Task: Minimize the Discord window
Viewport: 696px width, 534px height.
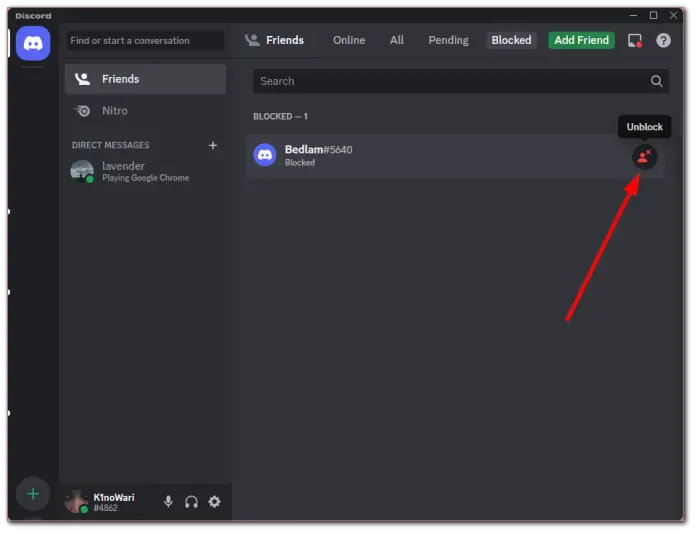Action: tap(633, 15)
